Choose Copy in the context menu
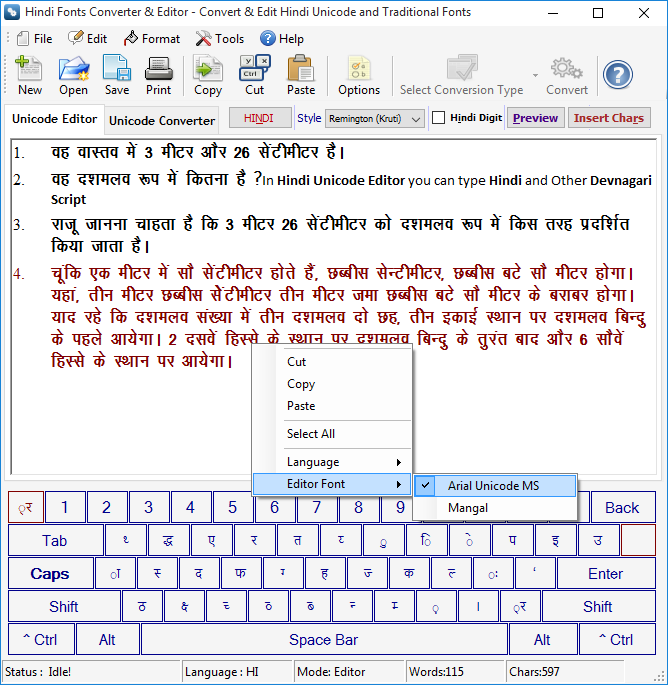 (x=332, y=384)
